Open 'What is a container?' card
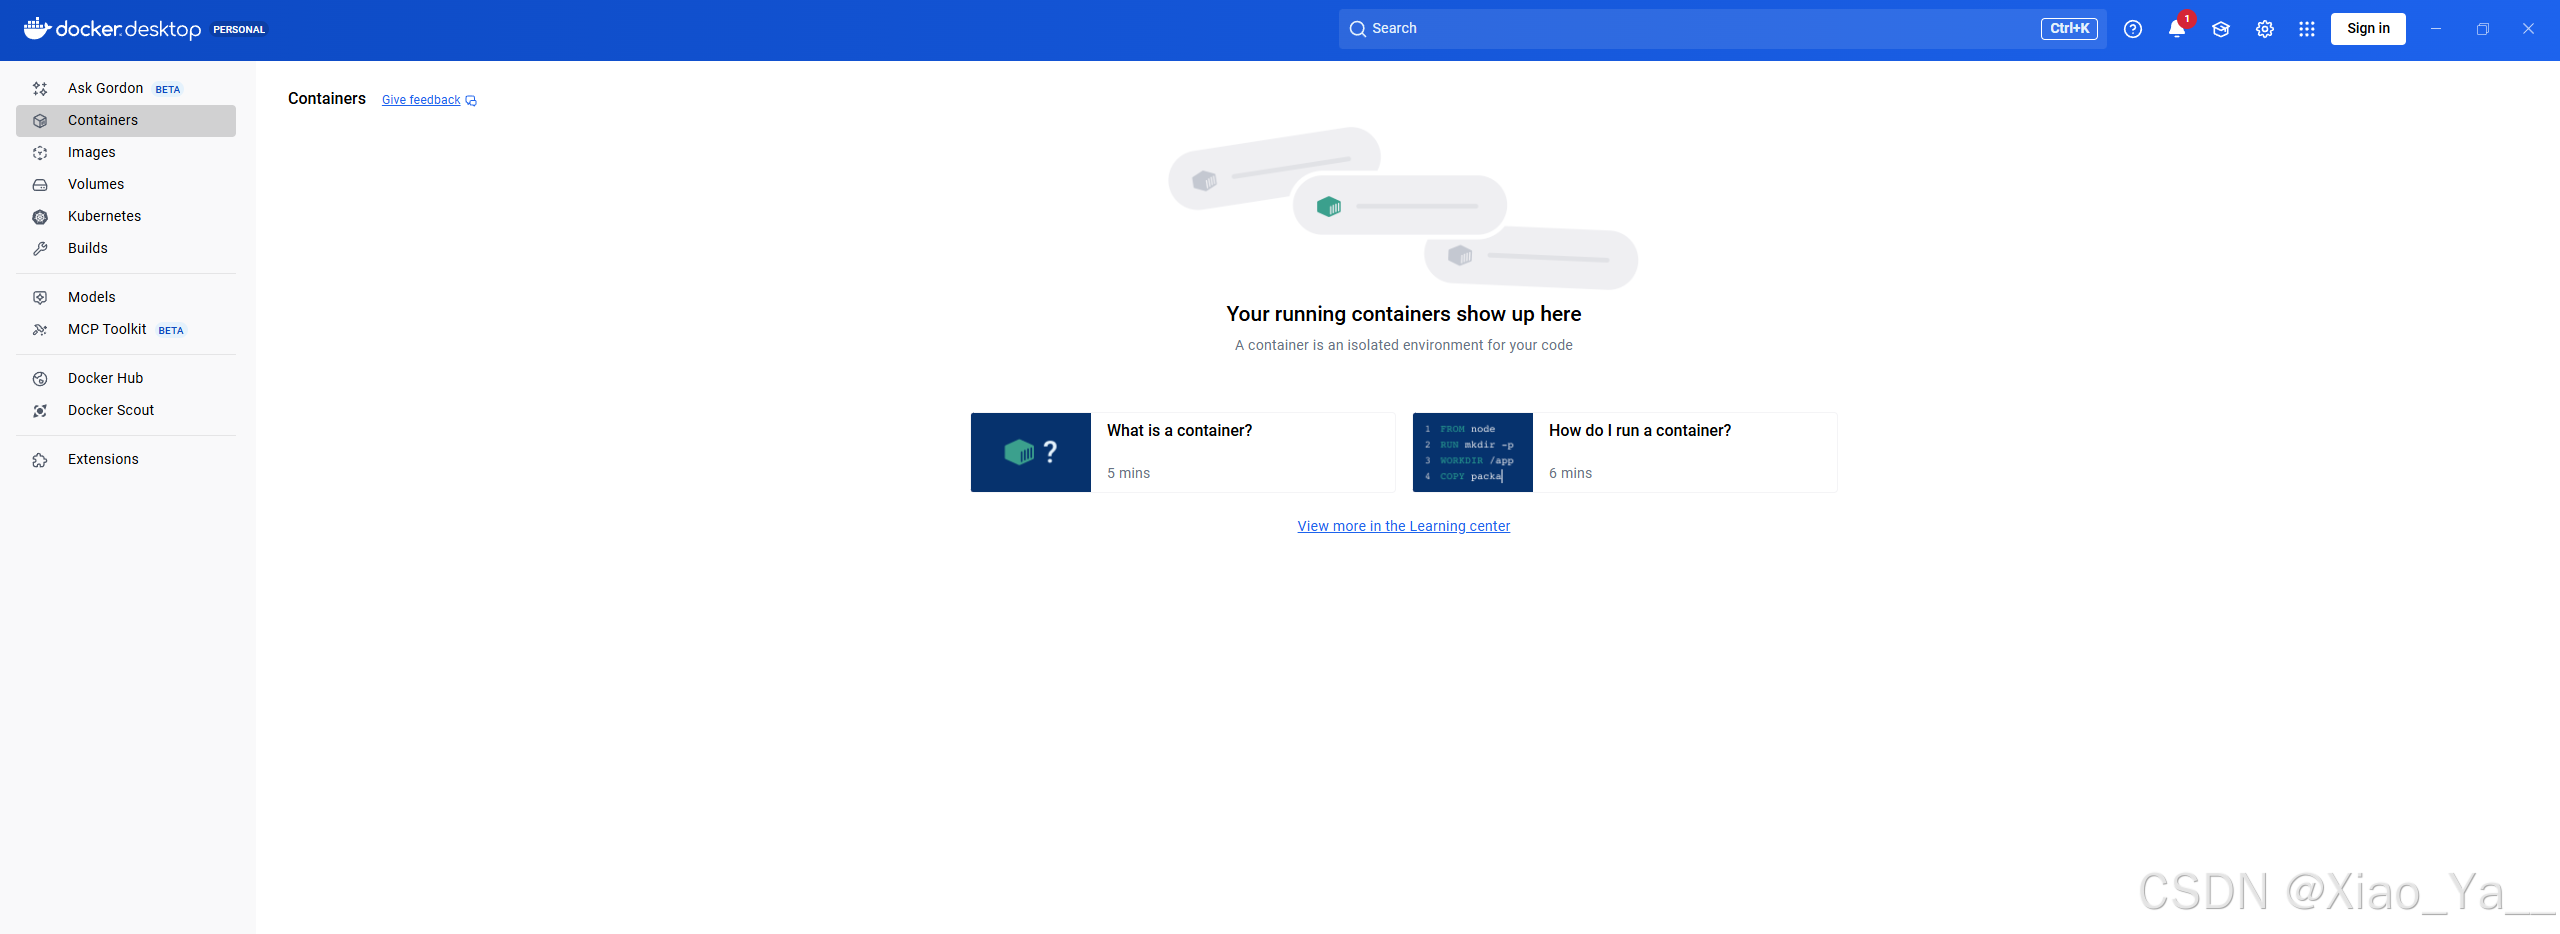2560x934 pixels. pyautogui.click(x=1183, y=452)
